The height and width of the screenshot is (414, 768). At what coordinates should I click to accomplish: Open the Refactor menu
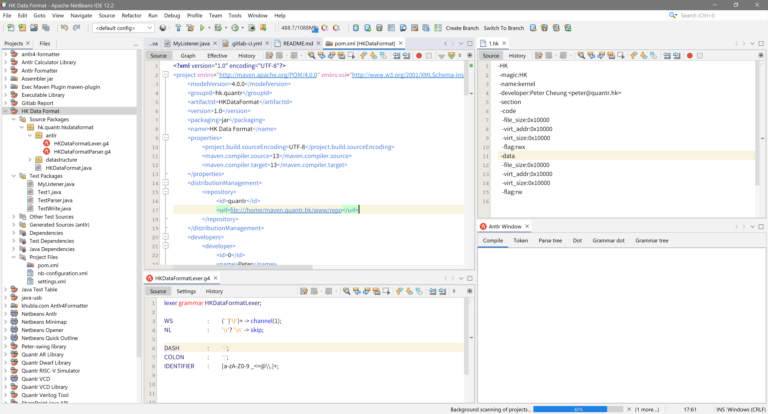(131, 16)
